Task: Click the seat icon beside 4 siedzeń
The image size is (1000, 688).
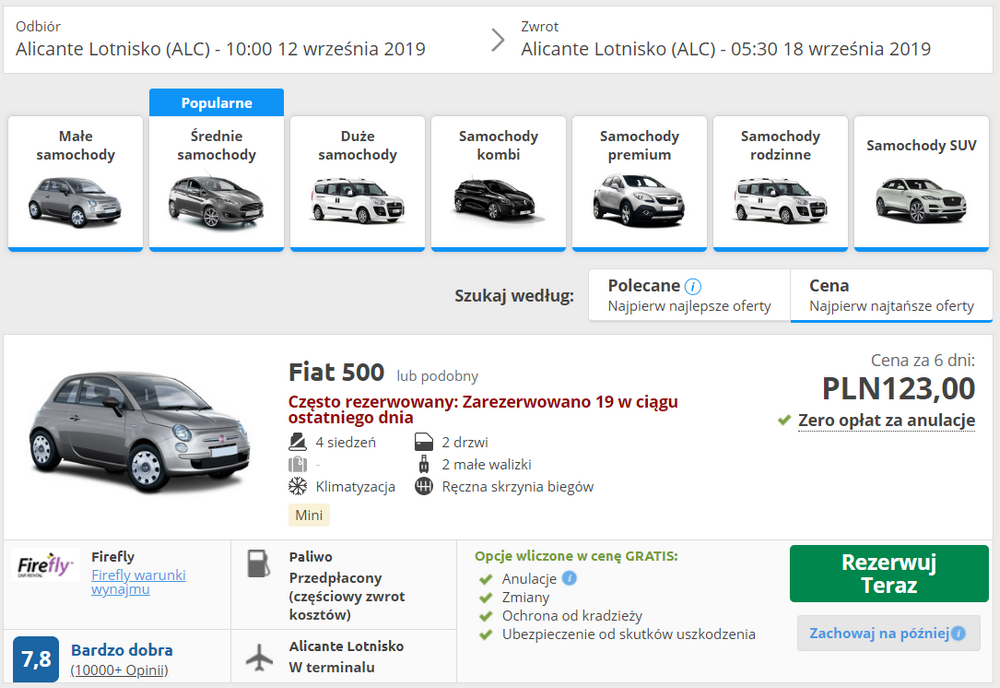Action: pos(298,442)
